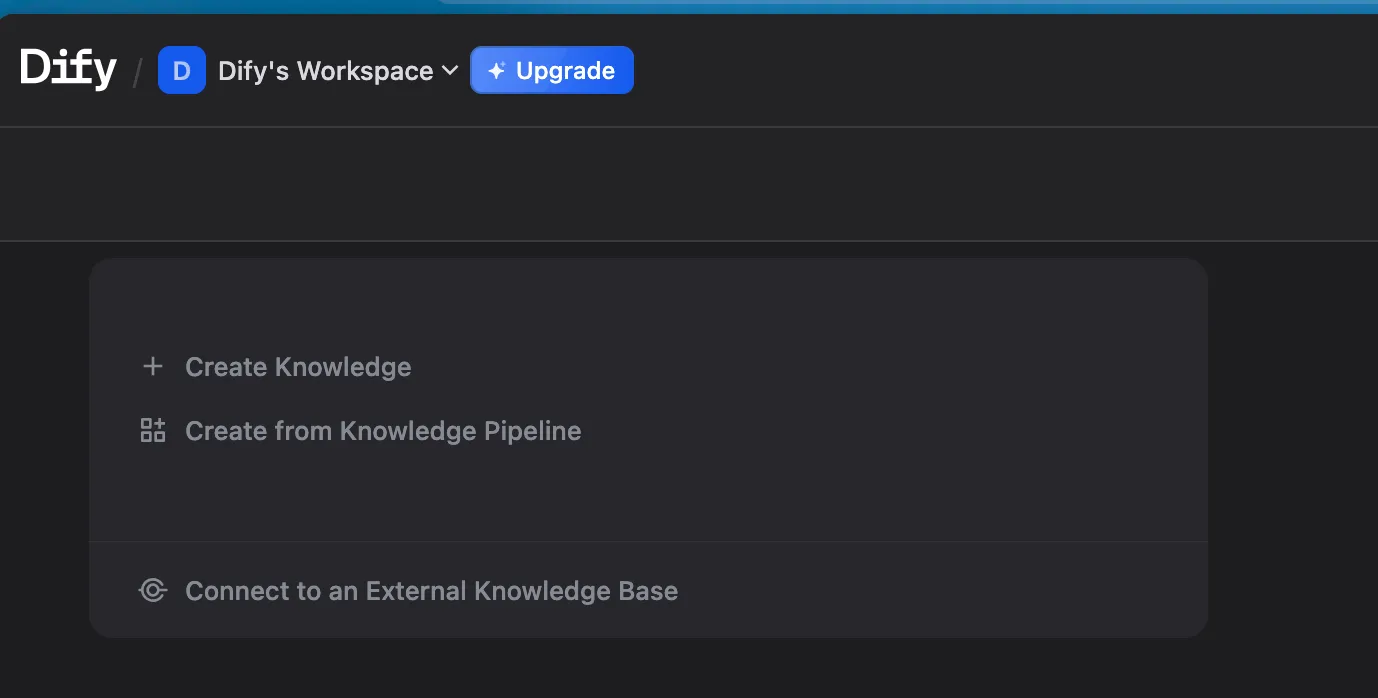Click the blue D workspace avatar

182,71
